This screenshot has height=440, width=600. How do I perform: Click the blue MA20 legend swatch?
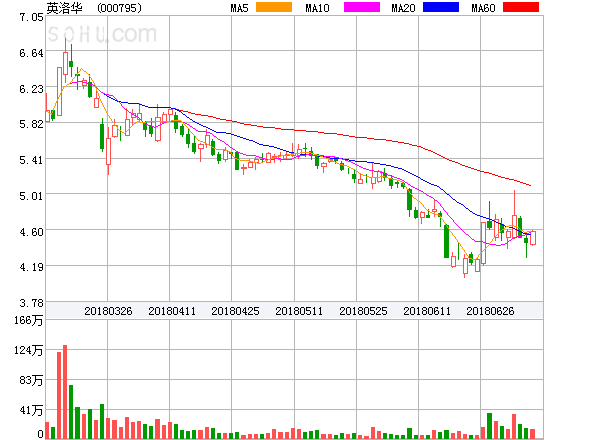439,8
